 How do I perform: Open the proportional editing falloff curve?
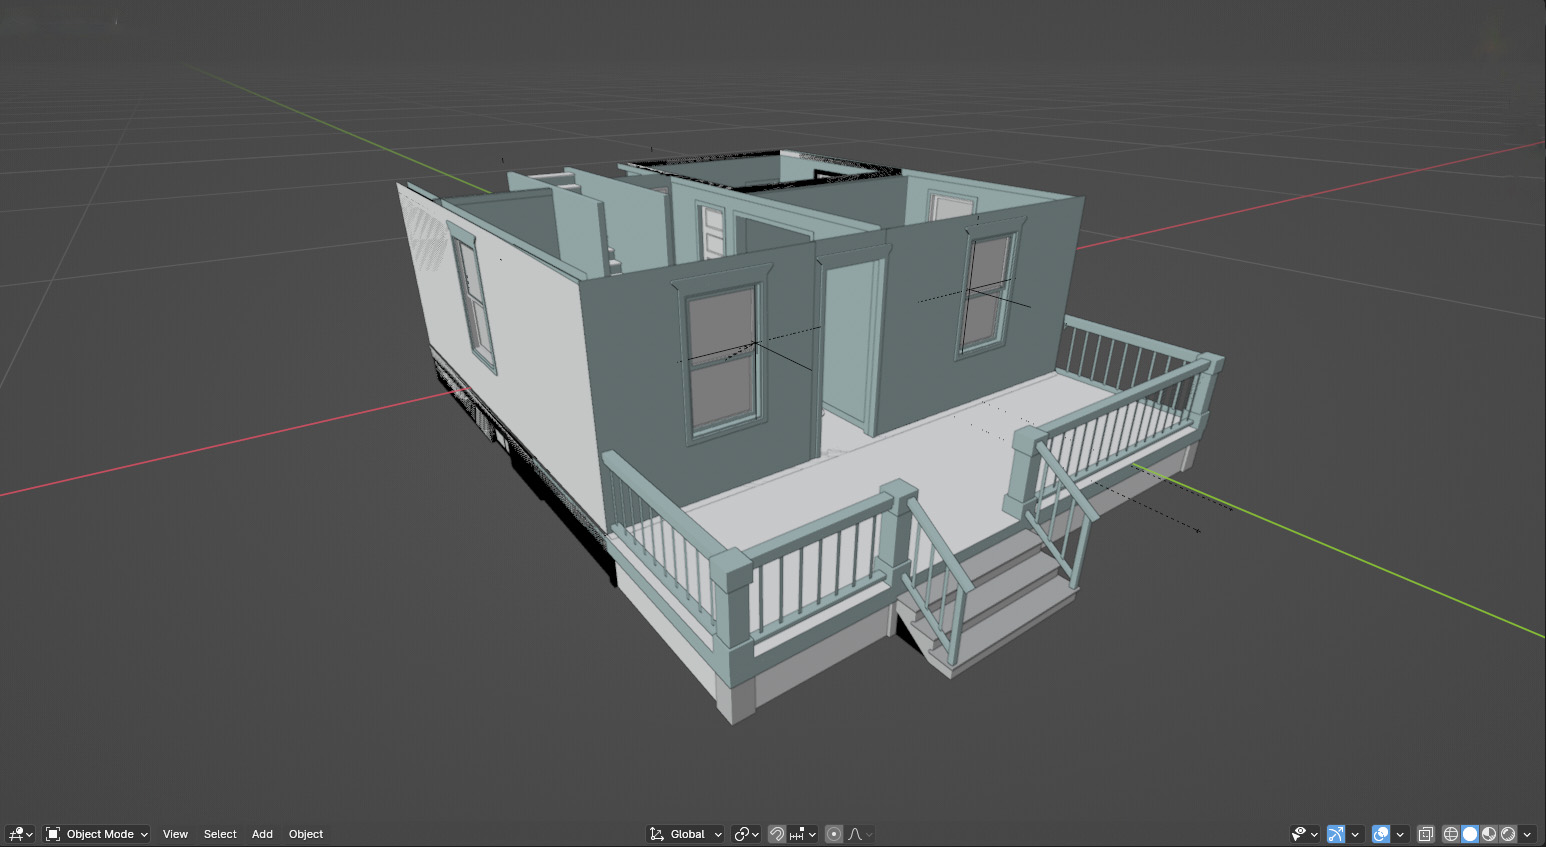(x=860, y=834)
